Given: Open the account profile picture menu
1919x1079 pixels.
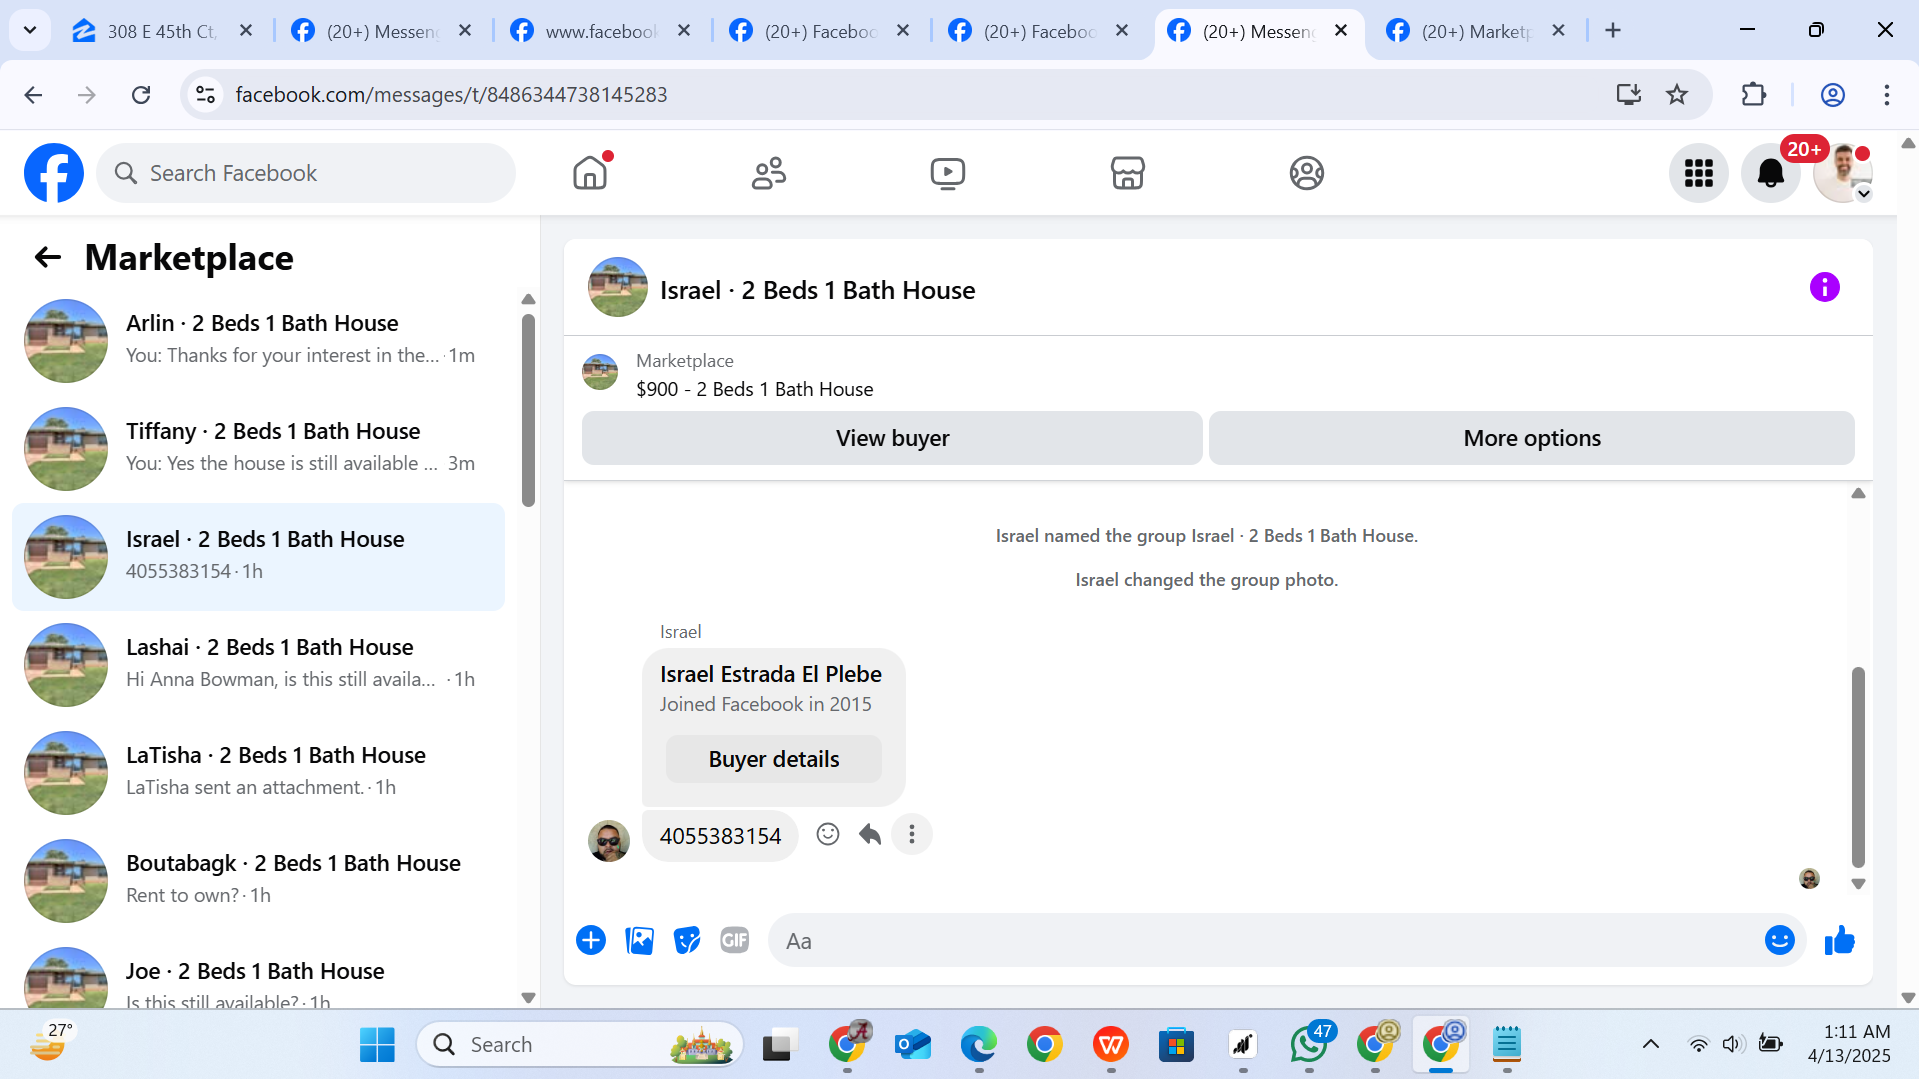Looking at the screenshot, I should 1843,173.
